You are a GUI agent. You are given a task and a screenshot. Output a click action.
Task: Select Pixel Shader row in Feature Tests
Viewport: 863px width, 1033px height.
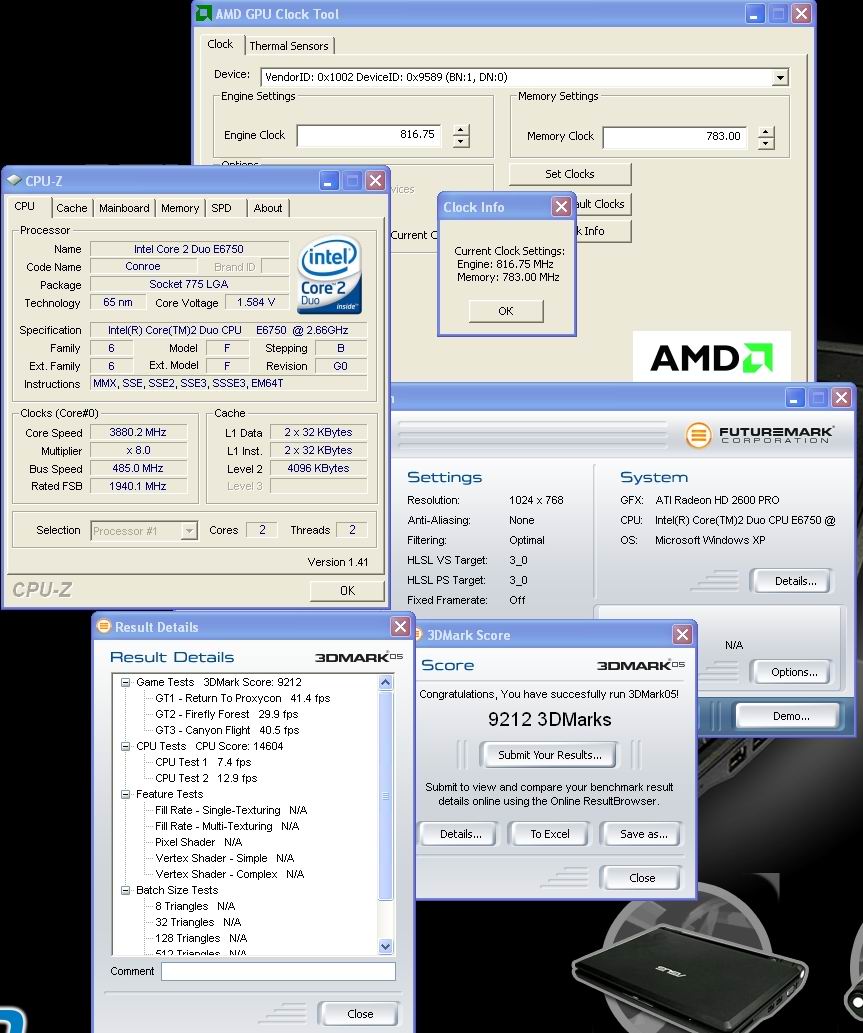click(x=198, y=842)
